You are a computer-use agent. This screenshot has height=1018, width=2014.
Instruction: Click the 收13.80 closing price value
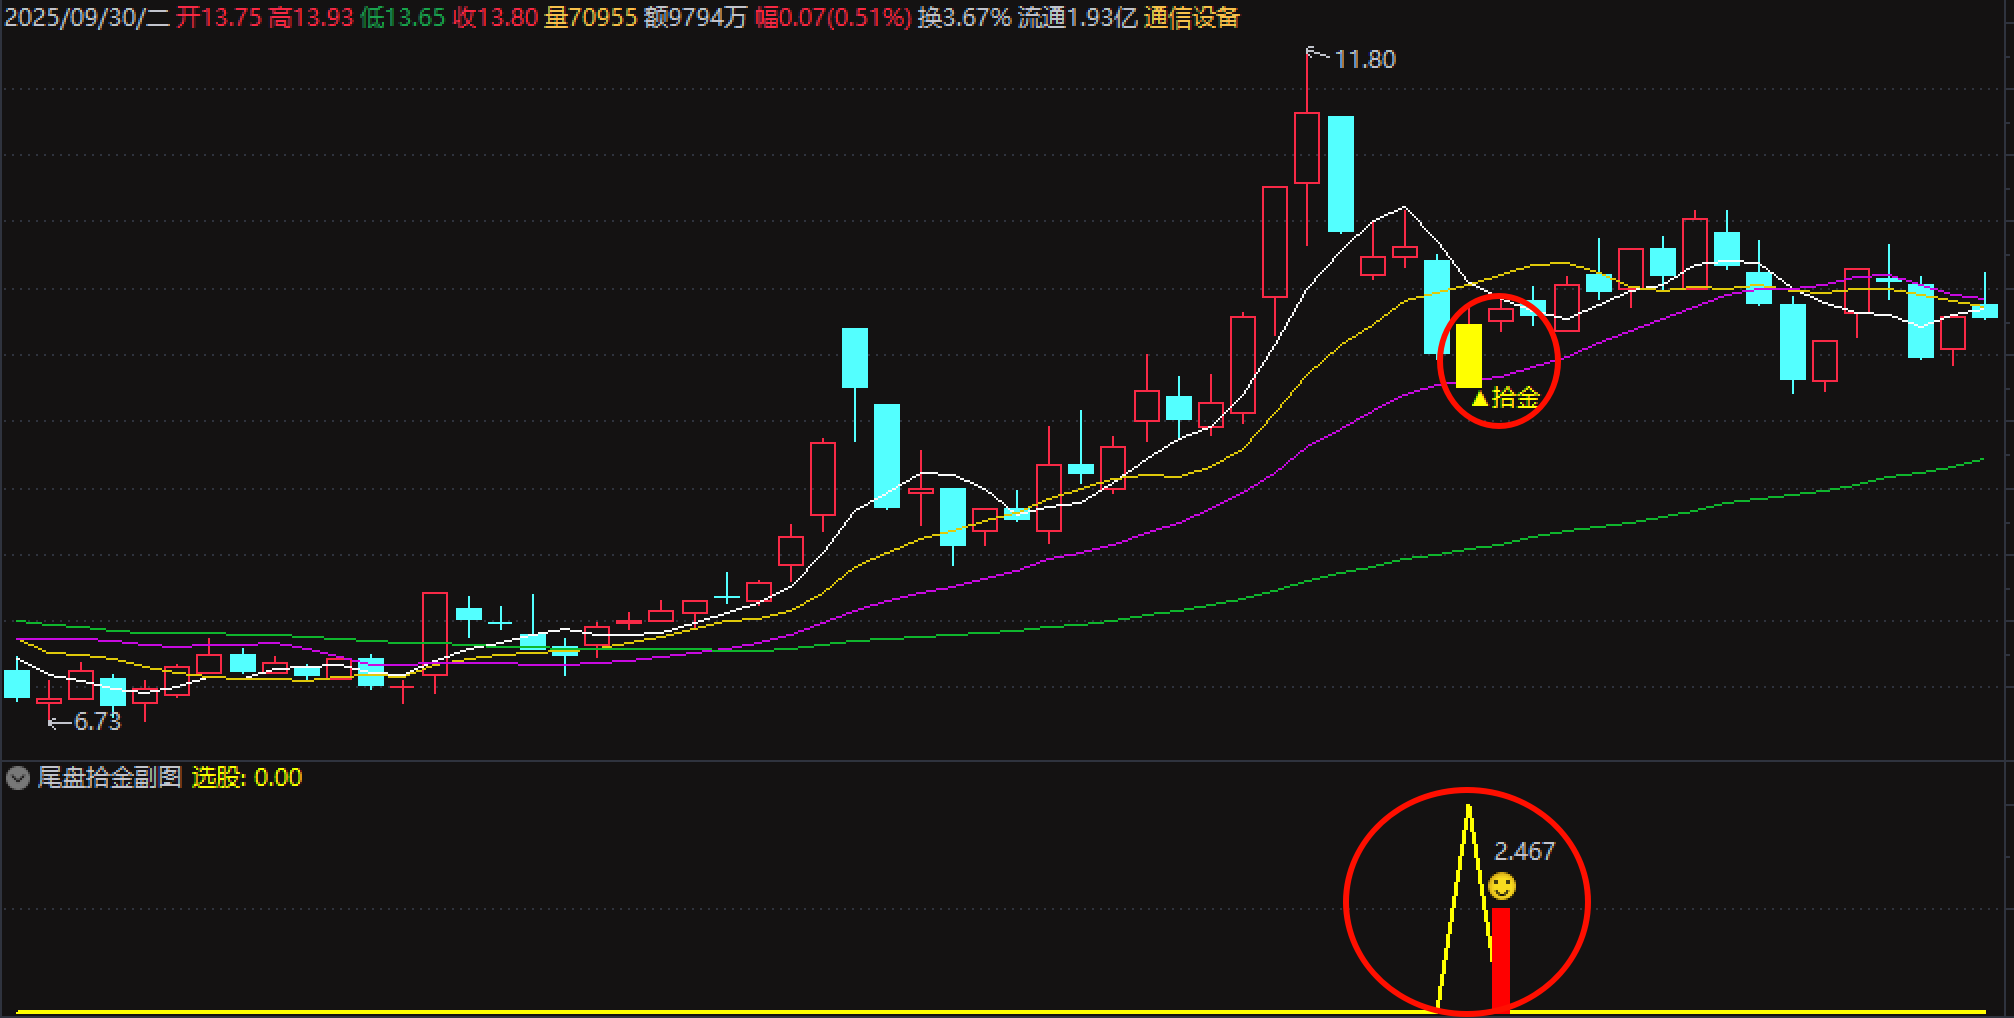(x=495, y=18)
